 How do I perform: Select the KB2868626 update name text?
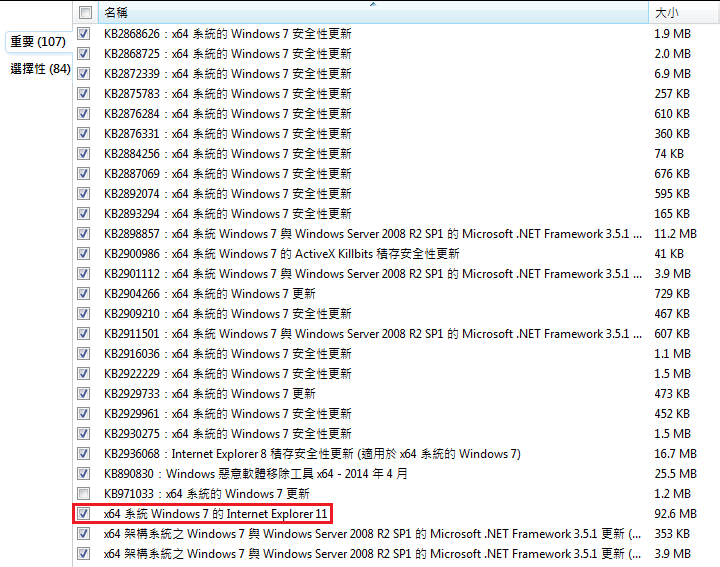point(228,34)
